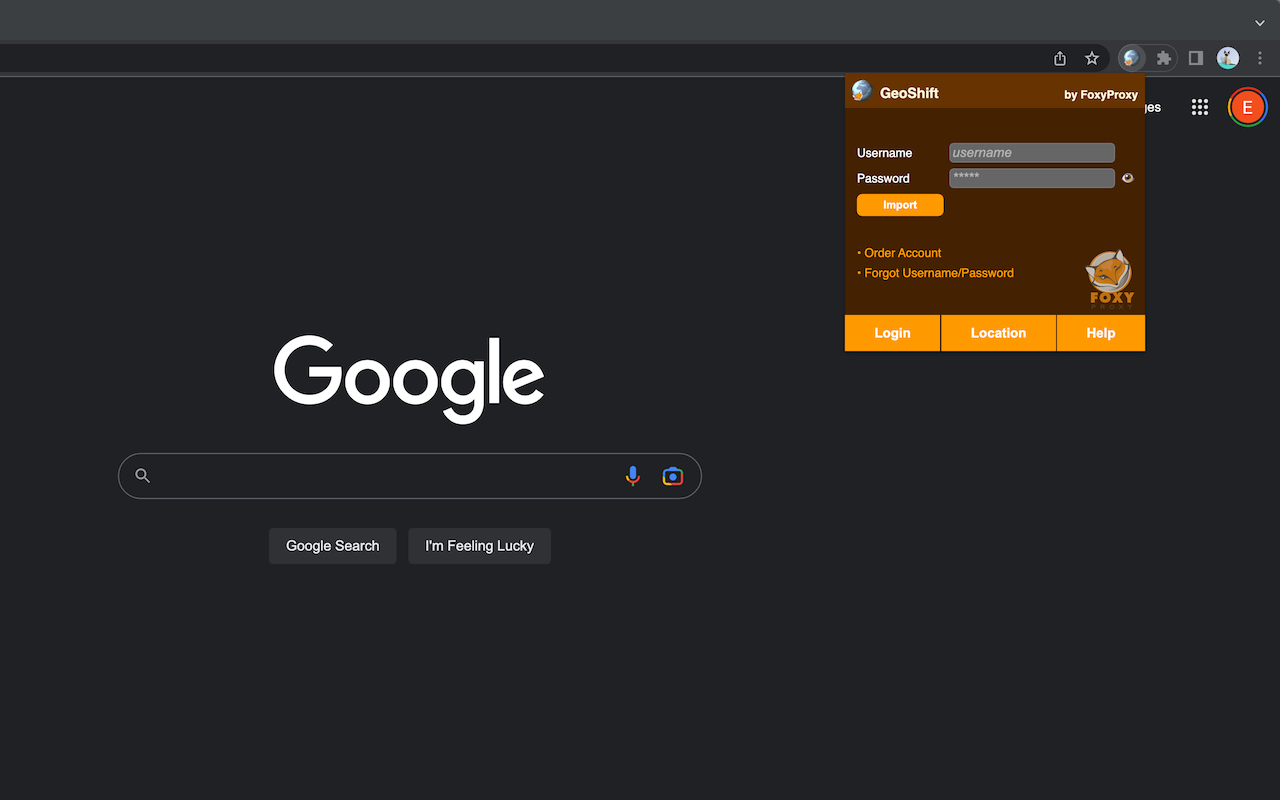Image resolution: width=1280 pixels, height=800 pixels.
Task: Click the Import button
Action: (x=899, y=204)
